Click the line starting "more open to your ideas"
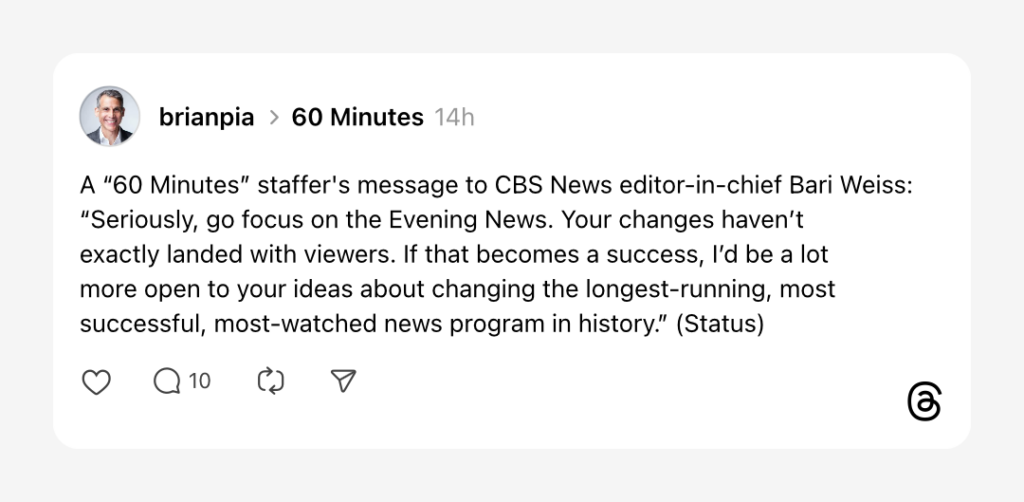Screen dimensions: 1024x502 click(x=457, y=290)
